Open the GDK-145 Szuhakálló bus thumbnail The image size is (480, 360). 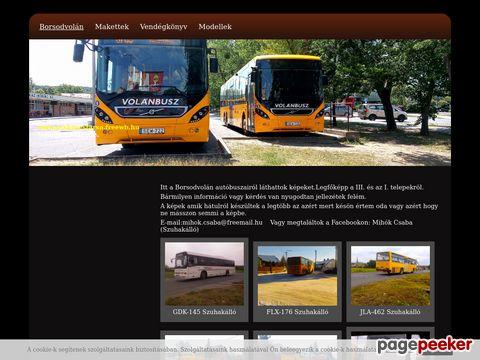click(204, 274)
